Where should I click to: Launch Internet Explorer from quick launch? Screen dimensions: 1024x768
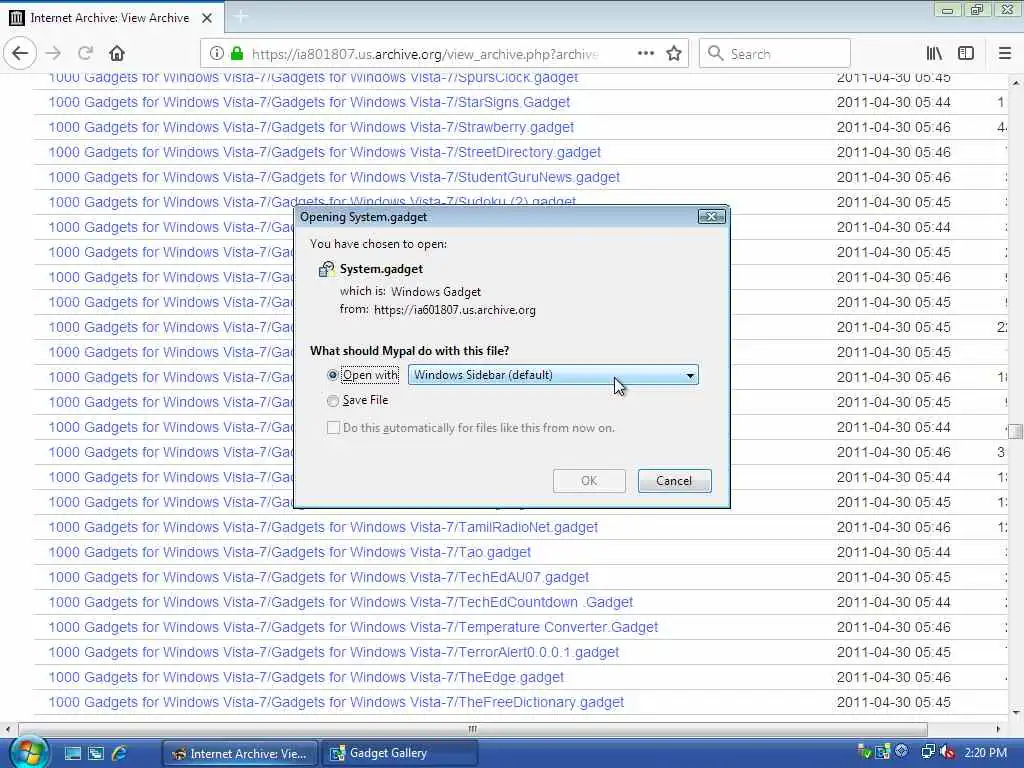pos(120,754)
